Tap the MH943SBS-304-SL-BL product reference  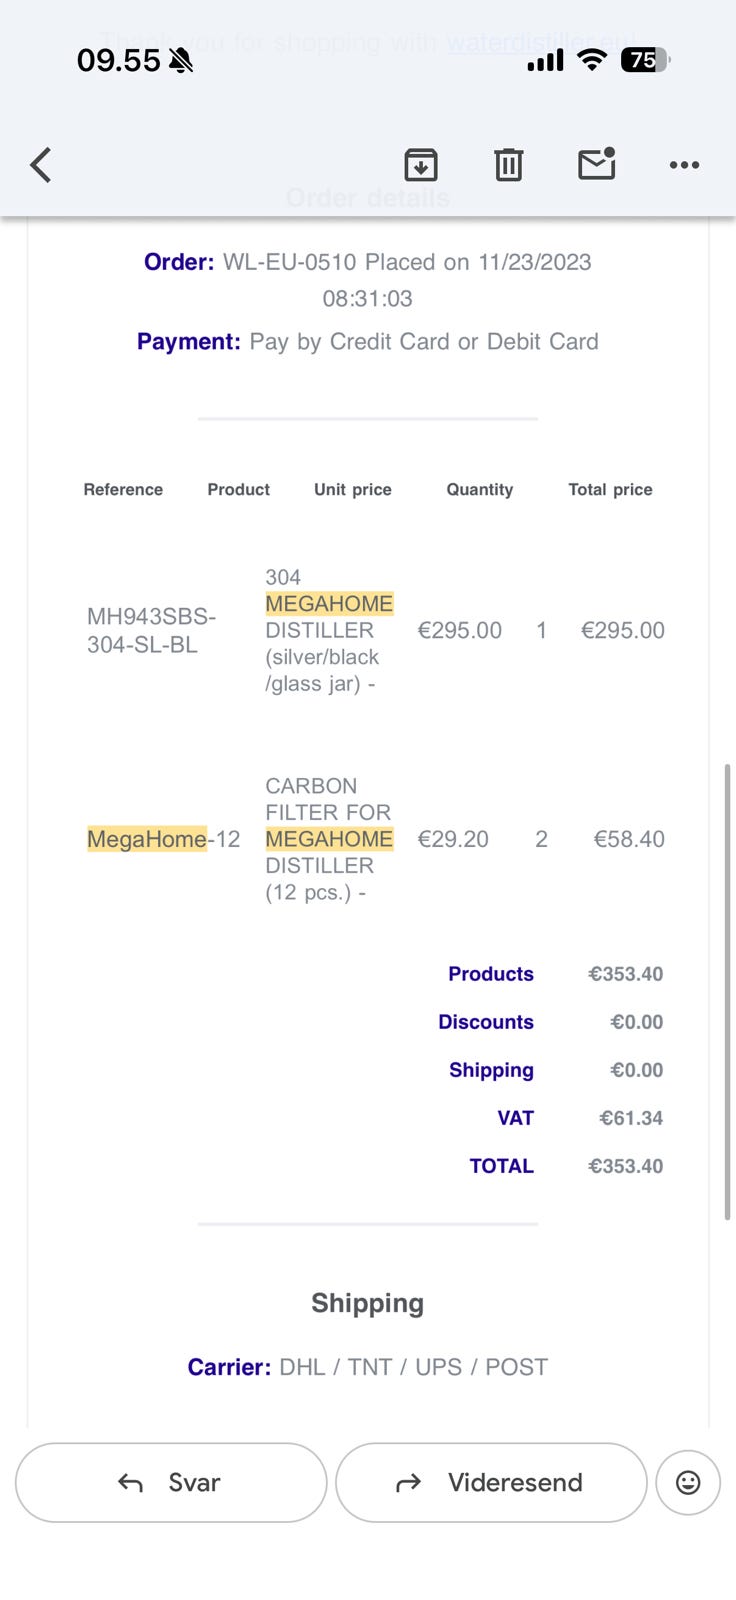click(x=151, y=631)
